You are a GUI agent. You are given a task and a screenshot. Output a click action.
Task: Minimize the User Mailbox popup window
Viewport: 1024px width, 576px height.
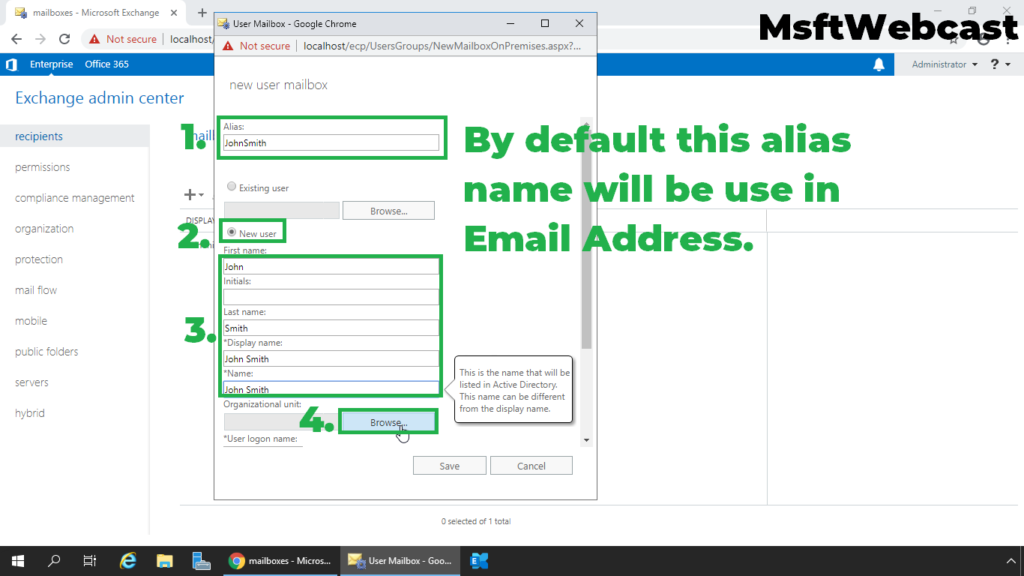(511, 24)
